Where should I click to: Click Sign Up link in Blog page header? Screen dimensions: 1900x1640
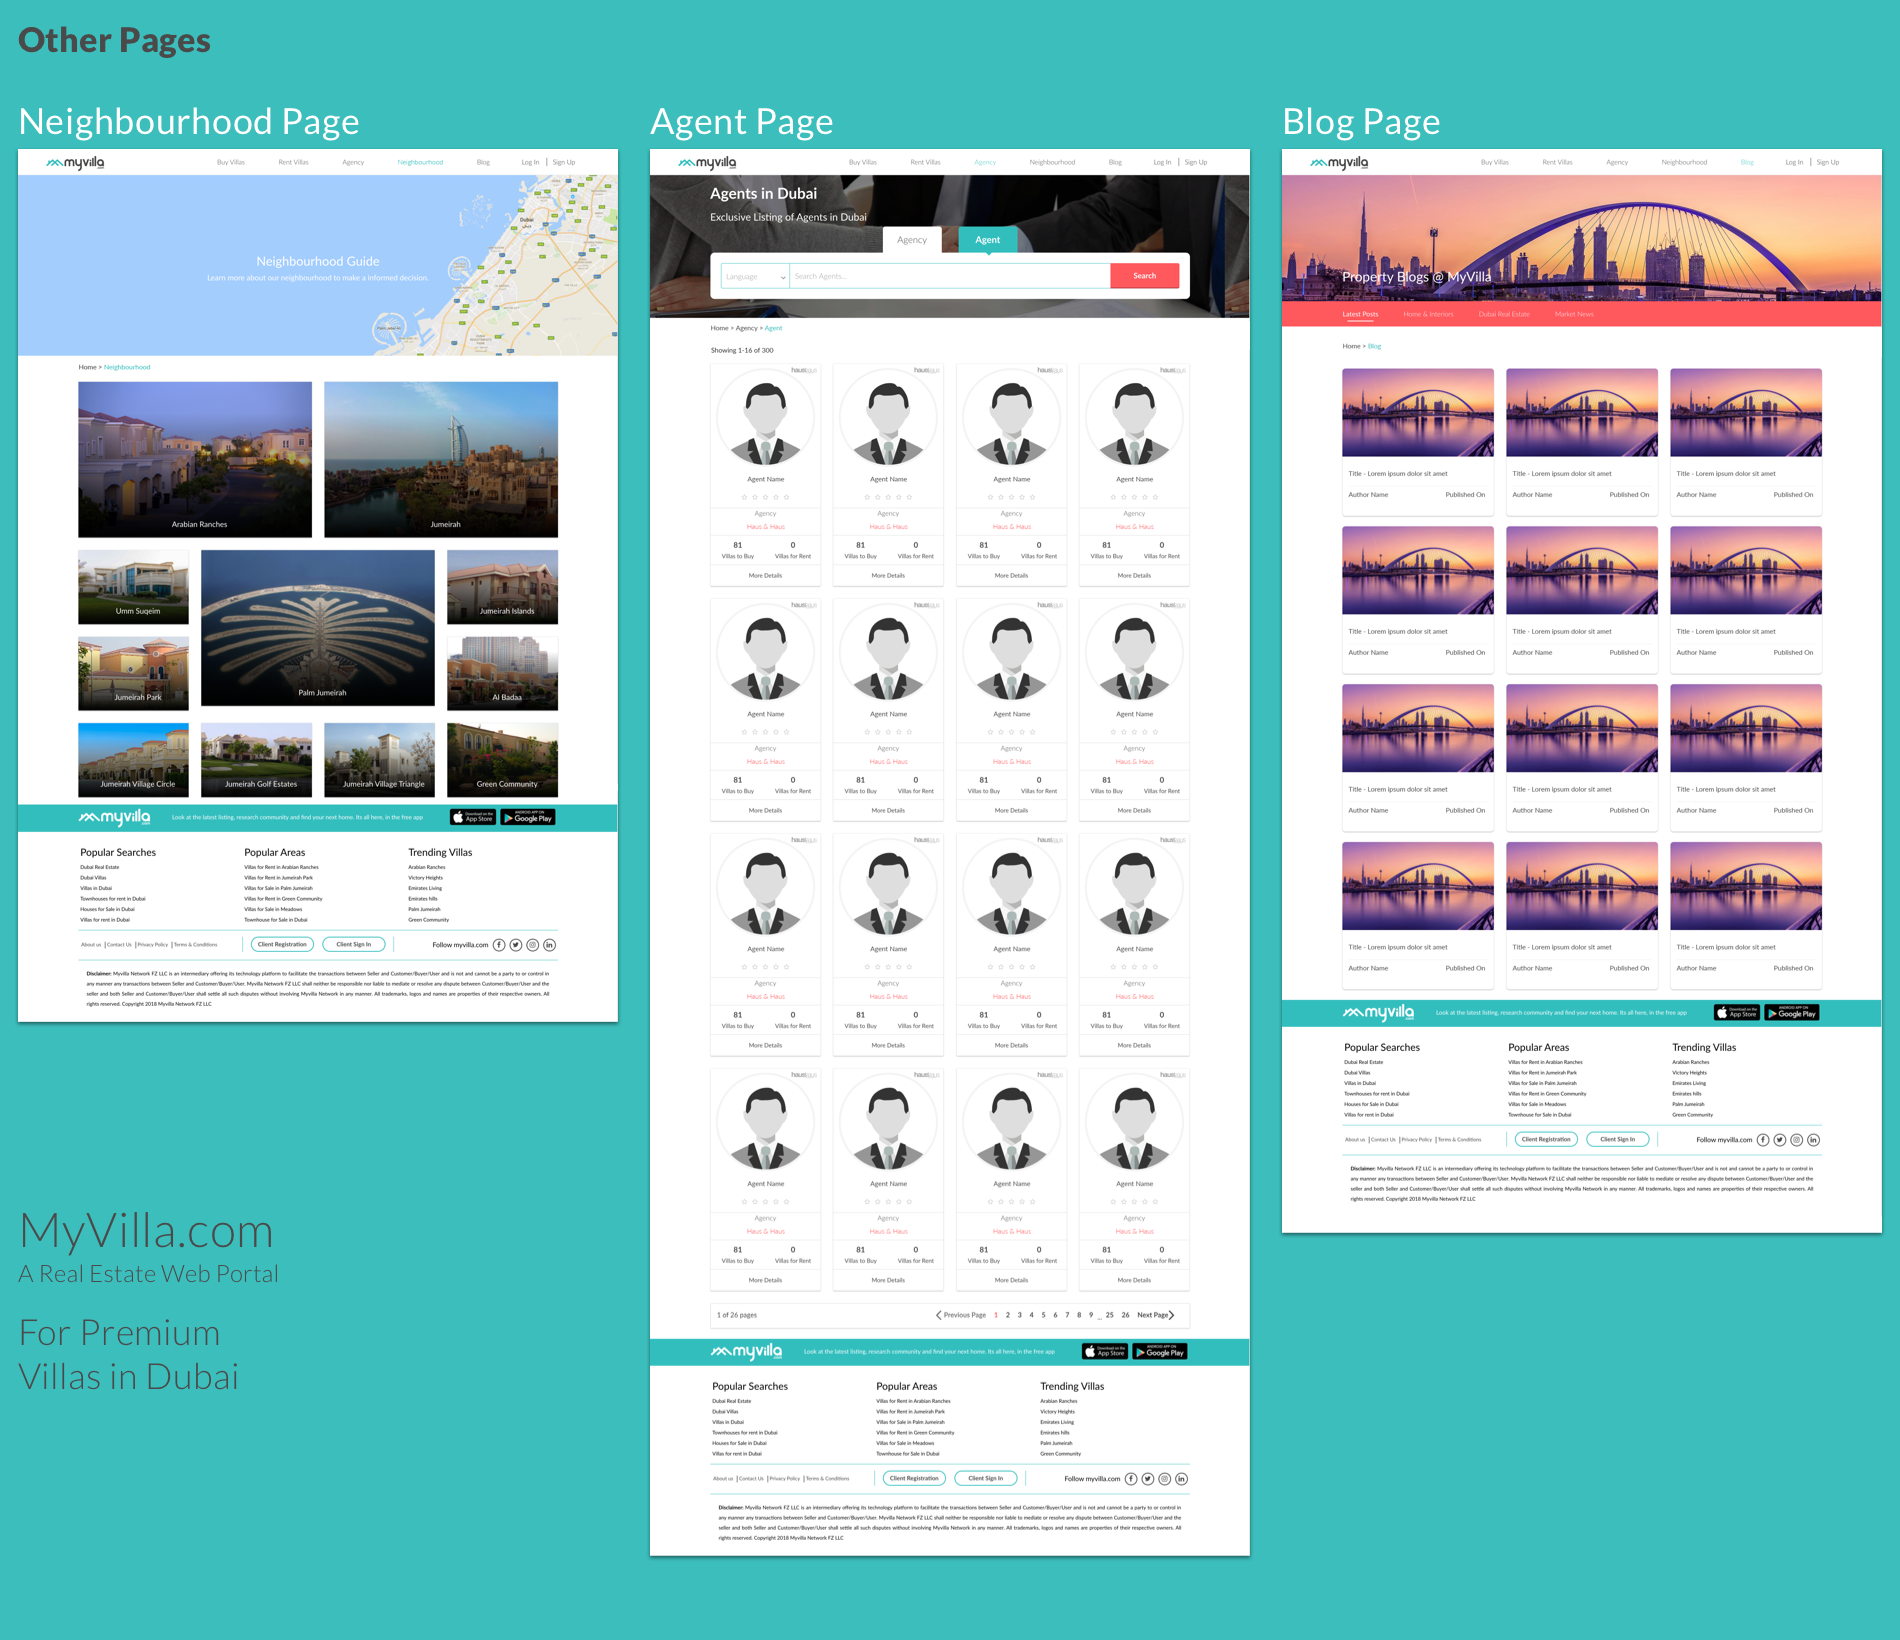click(x=1827, y=162)
